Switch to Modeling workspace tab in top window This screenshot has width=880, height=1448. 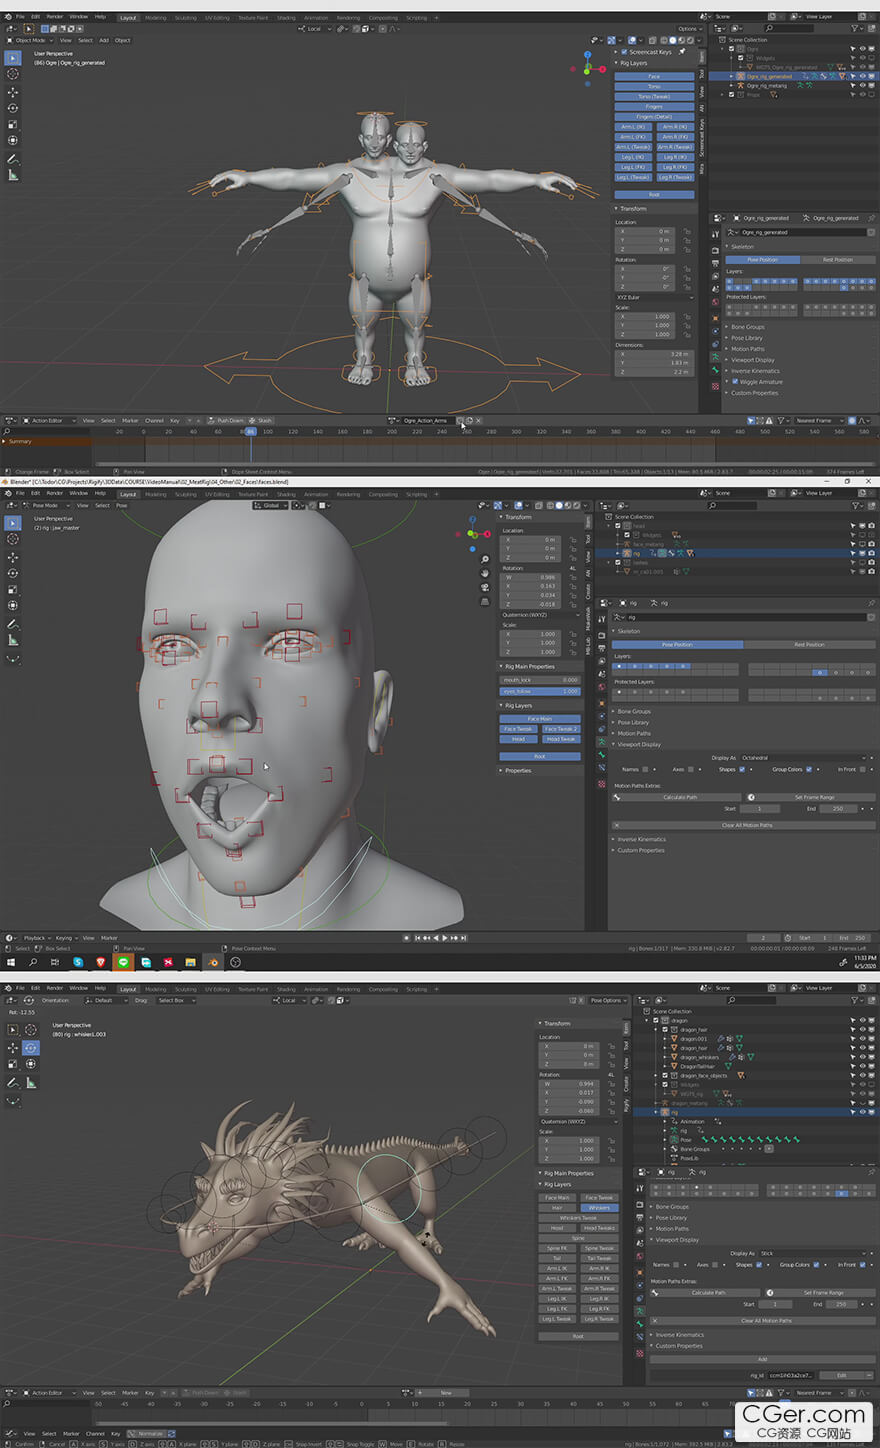[156, 18]
